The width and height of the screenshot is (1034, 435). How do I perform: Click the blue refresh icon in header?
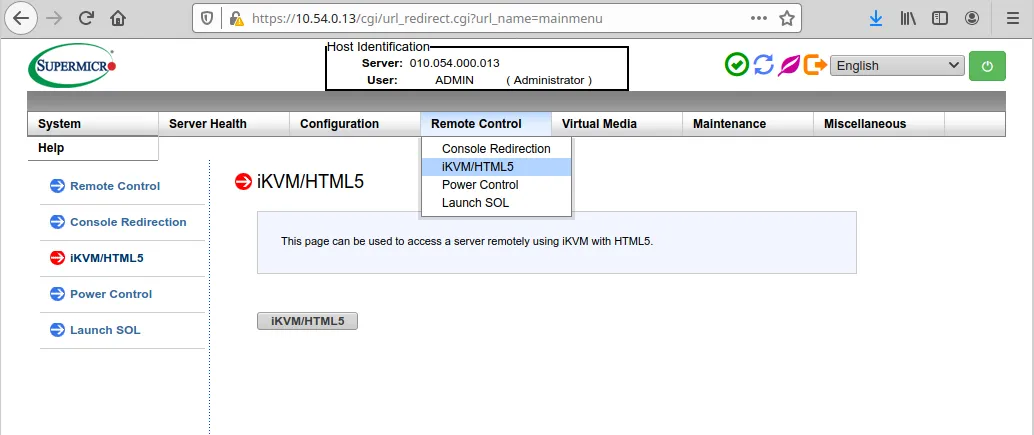coord(764,65)
